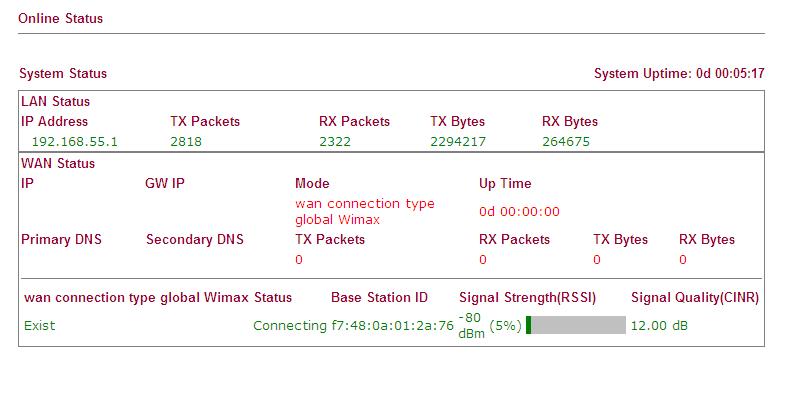Viewport: 788px width, 400px height.
Task: Click the Connecting status text
Action: pyautogui.click(x=289, y=325)
